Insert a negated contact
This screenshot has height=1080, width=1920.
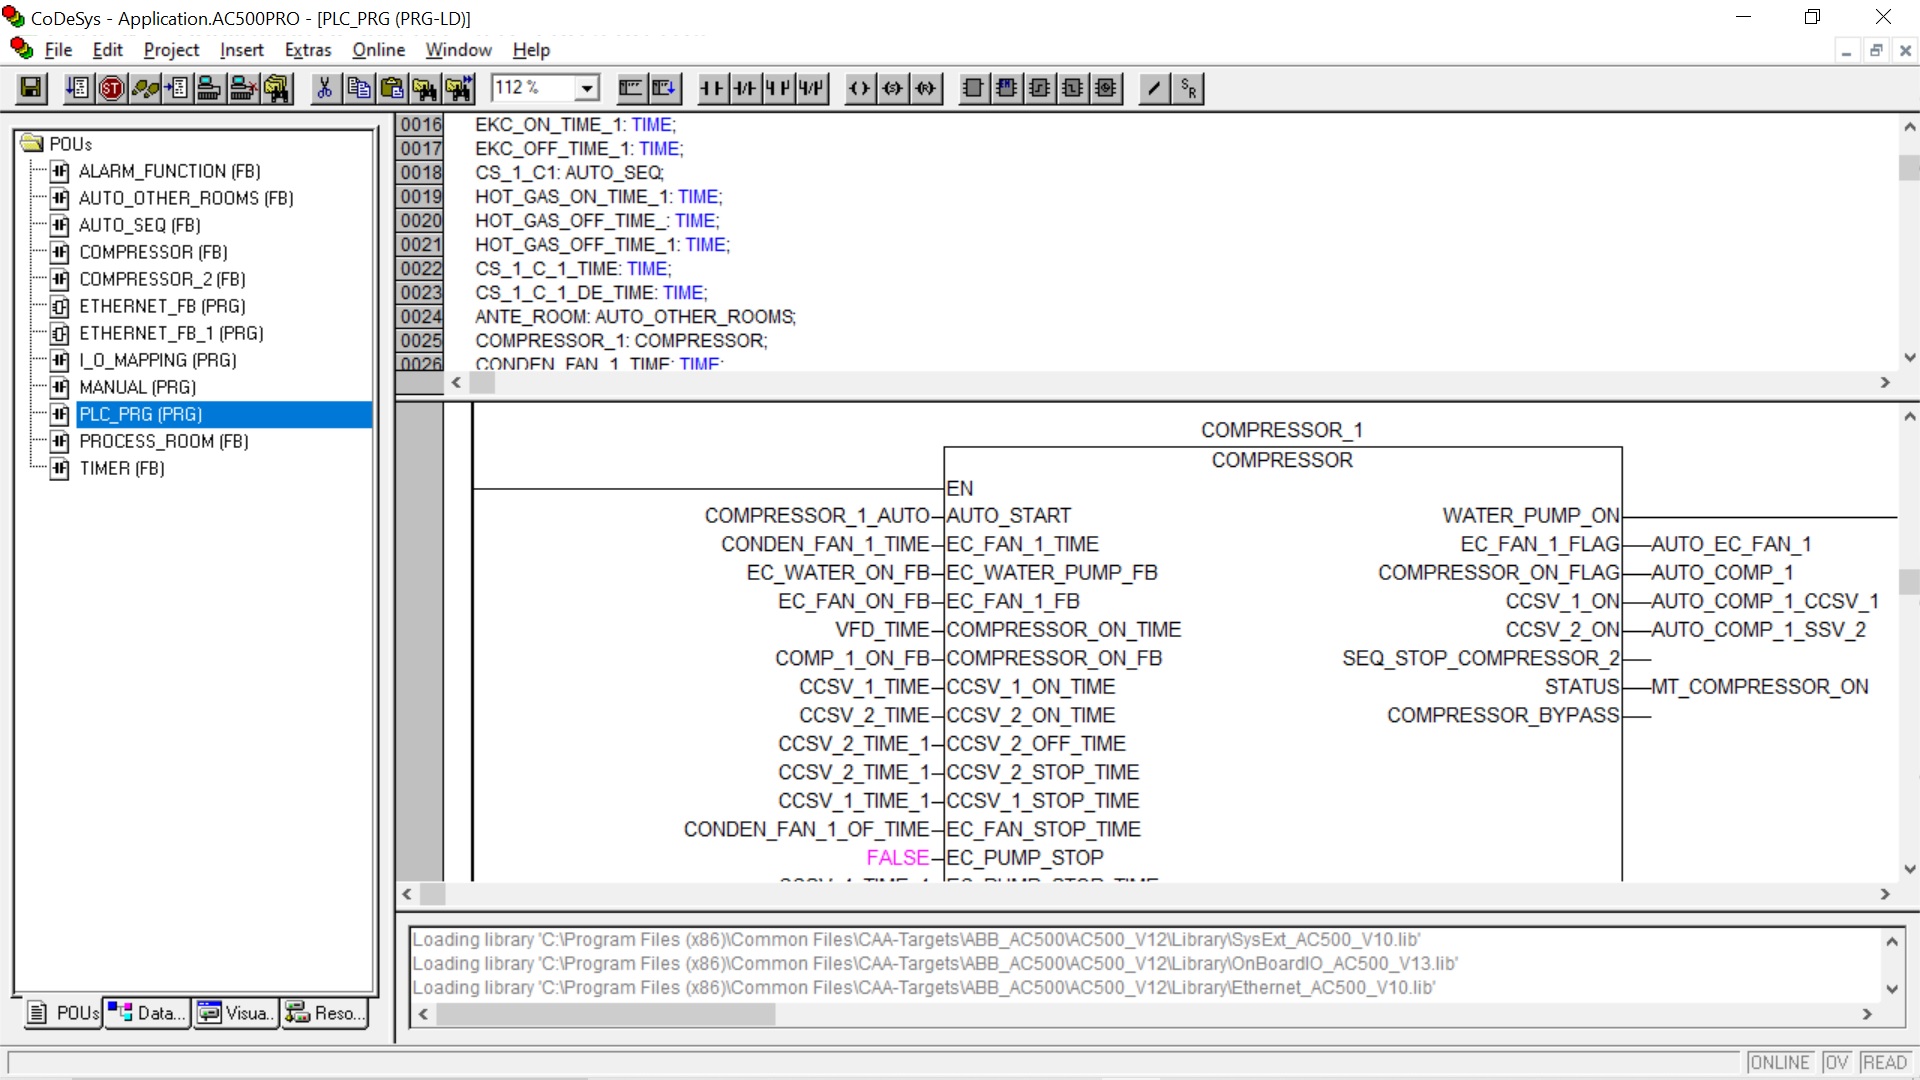pyautogui.click(x=744, y=89)
